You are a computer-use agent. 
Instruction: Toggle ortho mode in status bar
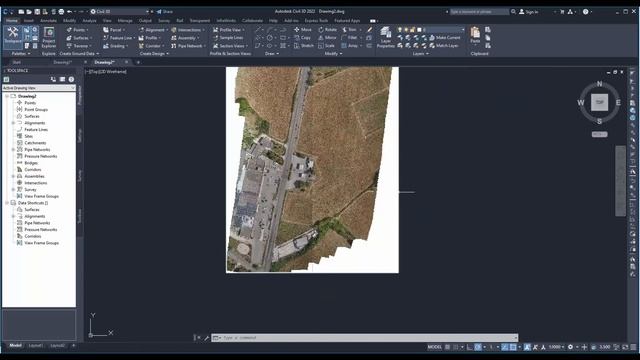pyautogui.click(x=470, y=347)
